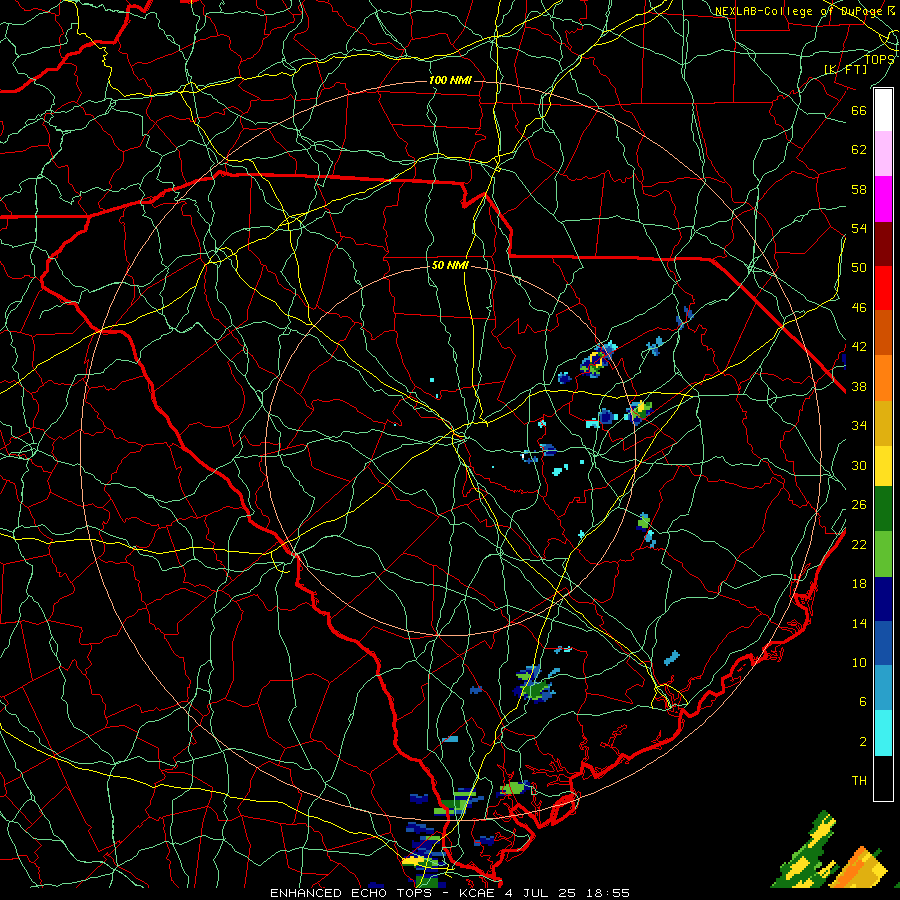Screen dimensions: 900x900
Task: Click legend value 34
Action: 859,426
